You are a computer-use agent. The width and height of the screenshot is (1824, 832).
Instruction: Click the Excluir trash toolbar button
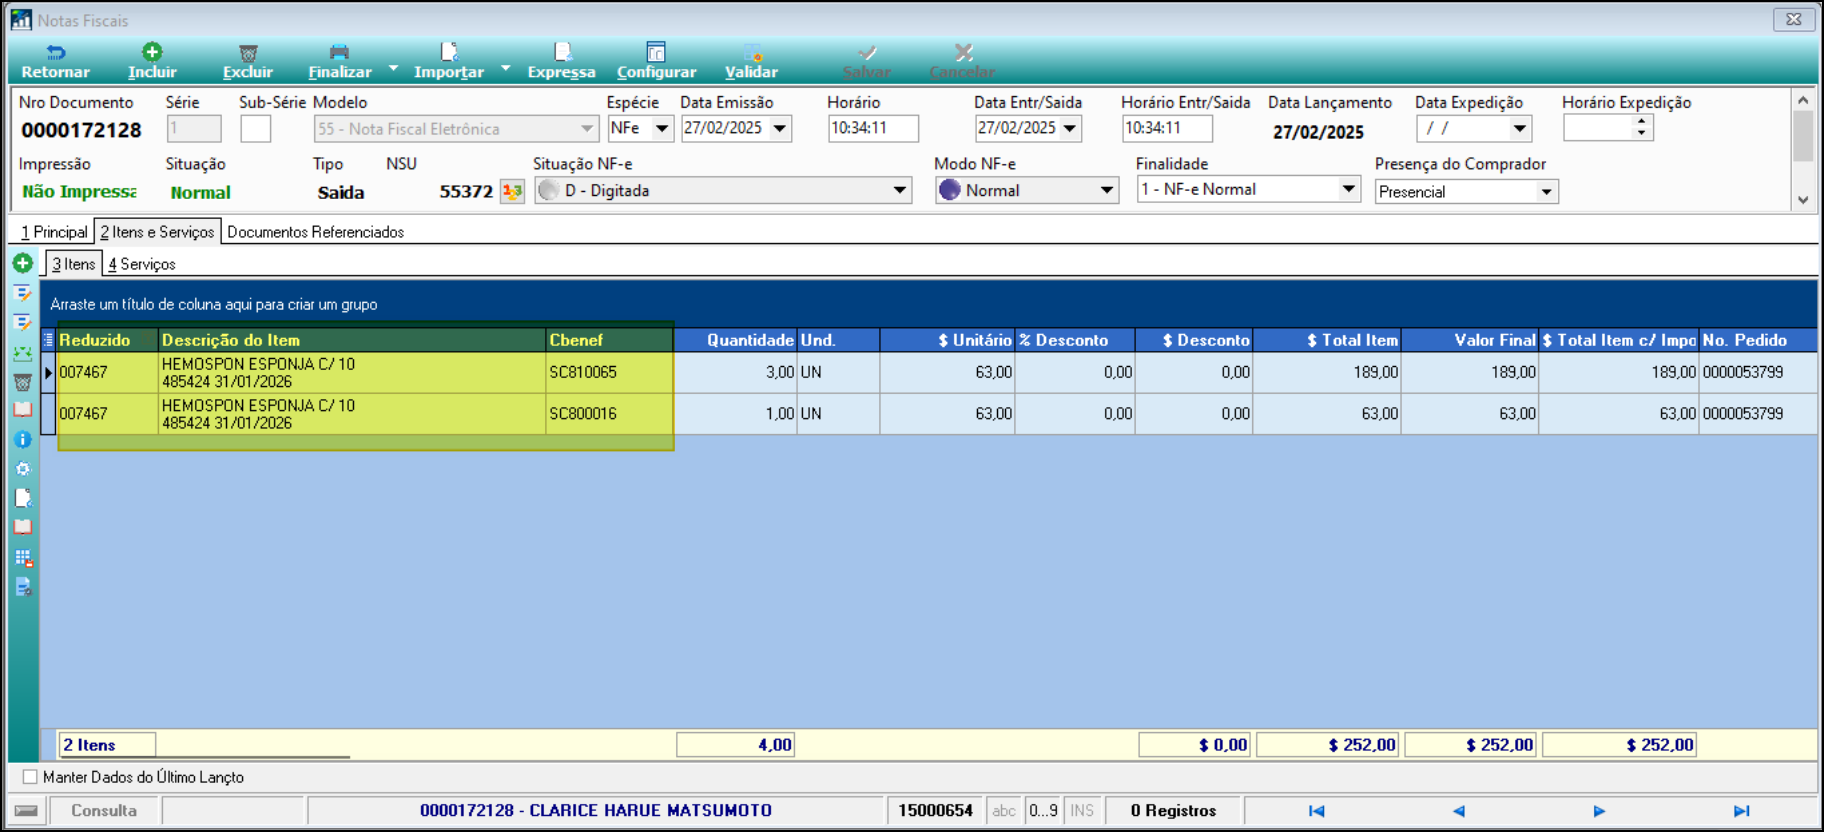click(248, 62)
